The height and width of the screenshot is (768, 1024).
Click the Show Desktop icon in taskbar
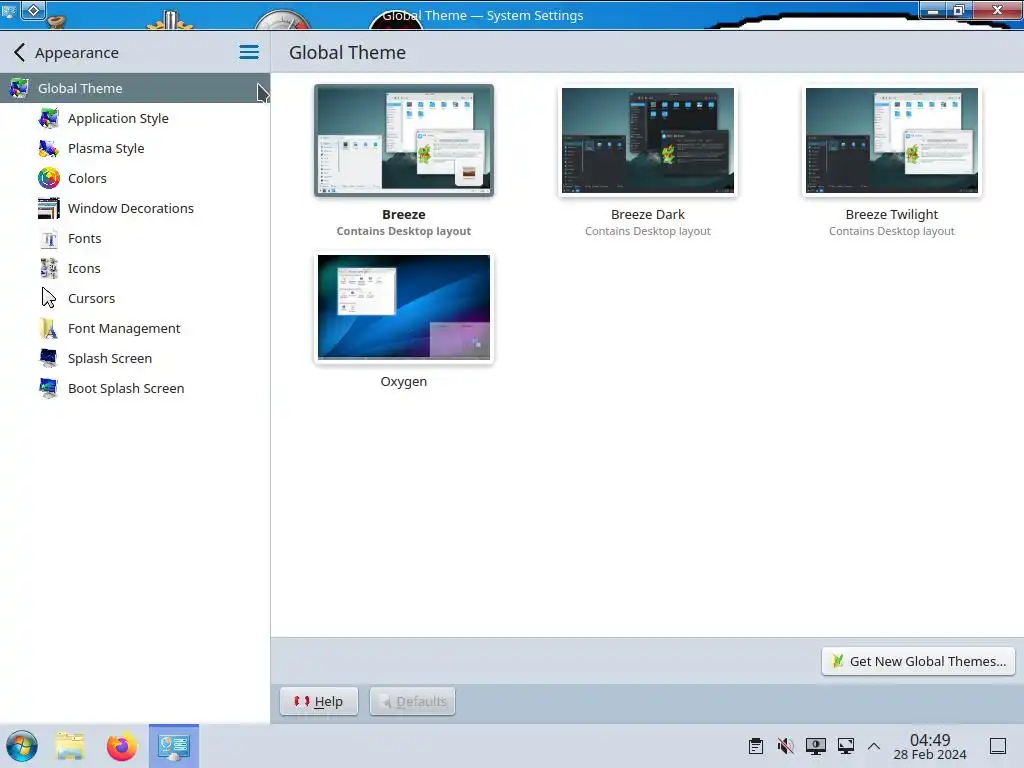(x=998, y=746)
